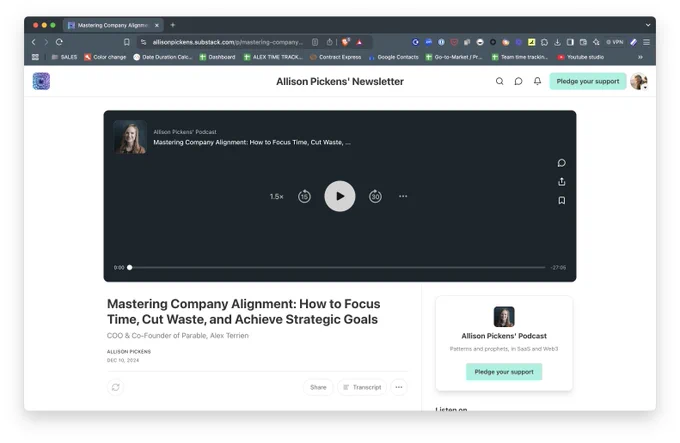
Task: Play the podcast episode
Action: coord(340,196)
